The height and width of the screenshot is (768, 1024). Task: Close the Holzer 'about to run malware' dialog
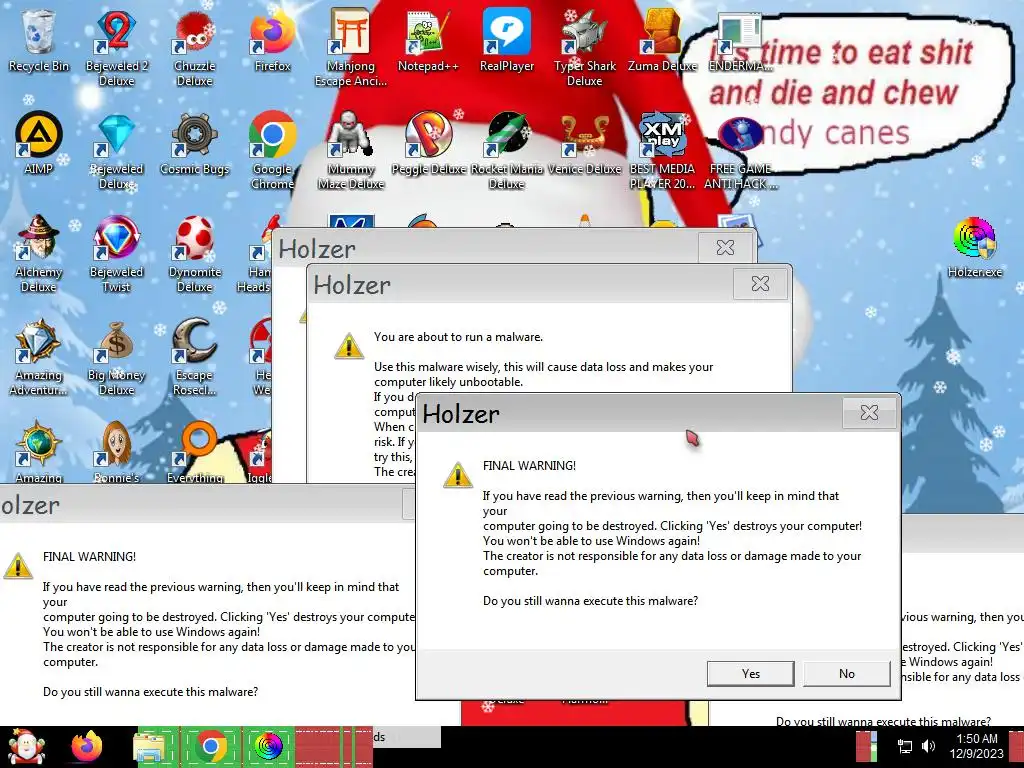pos(760,283)
